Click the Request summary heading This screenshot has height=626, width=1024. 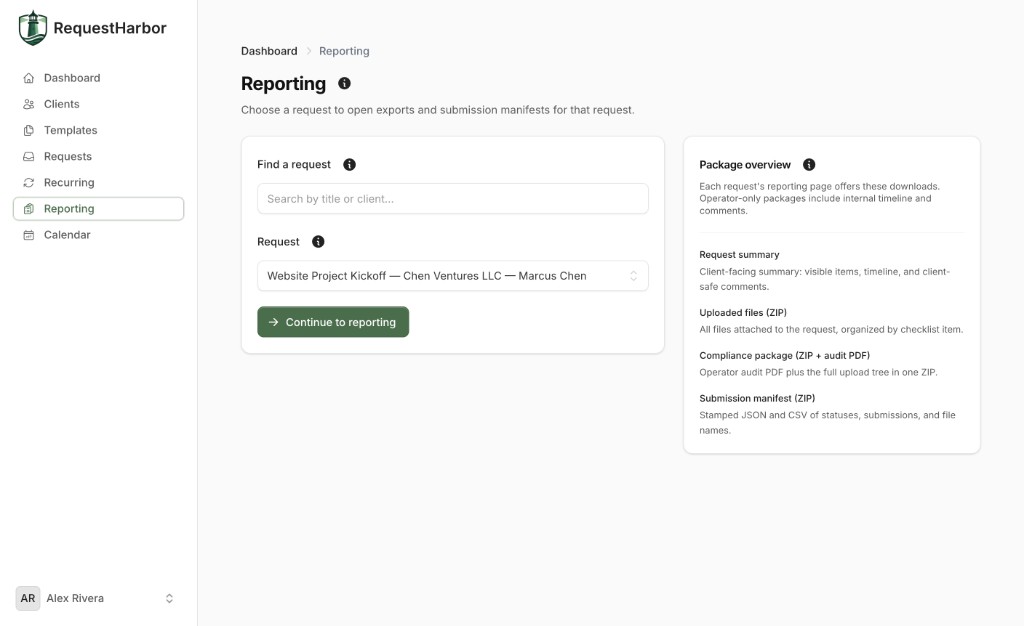click(x=739, y=255)
